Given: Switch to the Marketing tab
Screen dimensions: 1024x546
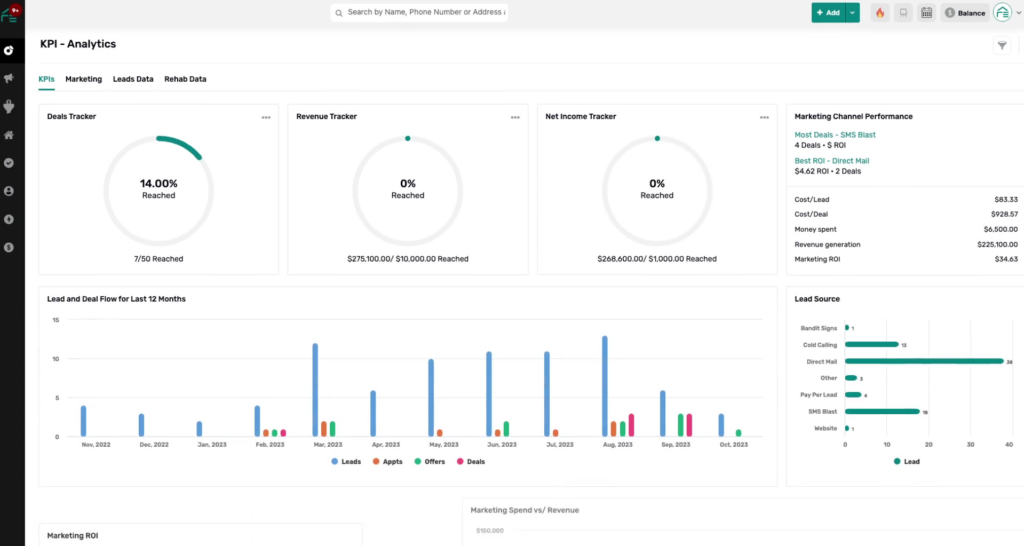Looking at the screenshot, I should (84, 79).
